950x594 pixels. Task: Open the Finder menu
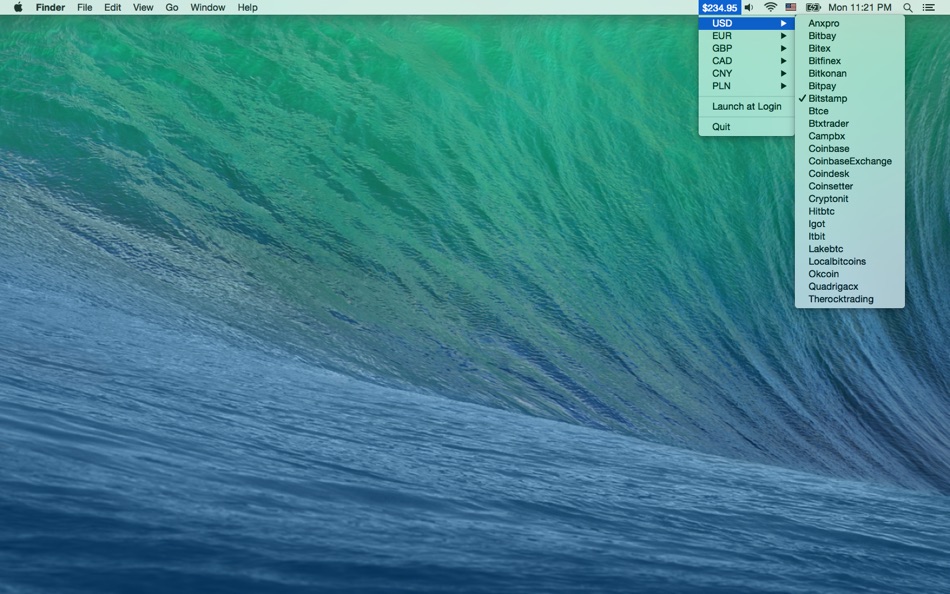tap(50, 7)
